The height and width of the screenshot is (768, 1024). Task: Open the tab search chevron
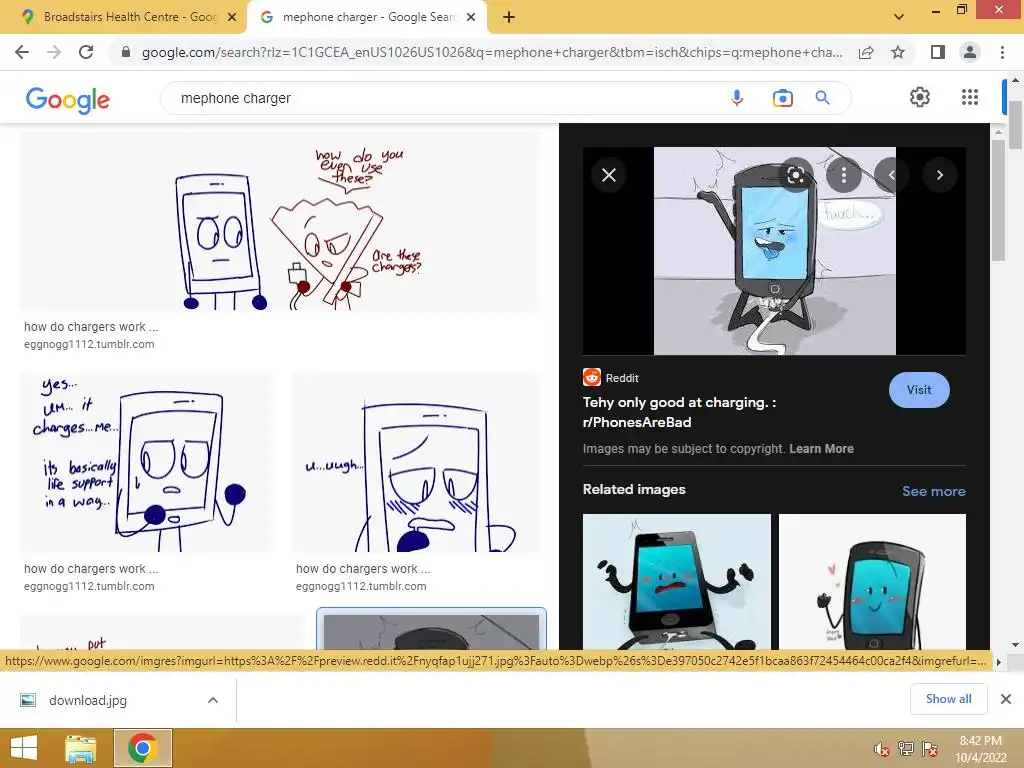pos(899,17)
